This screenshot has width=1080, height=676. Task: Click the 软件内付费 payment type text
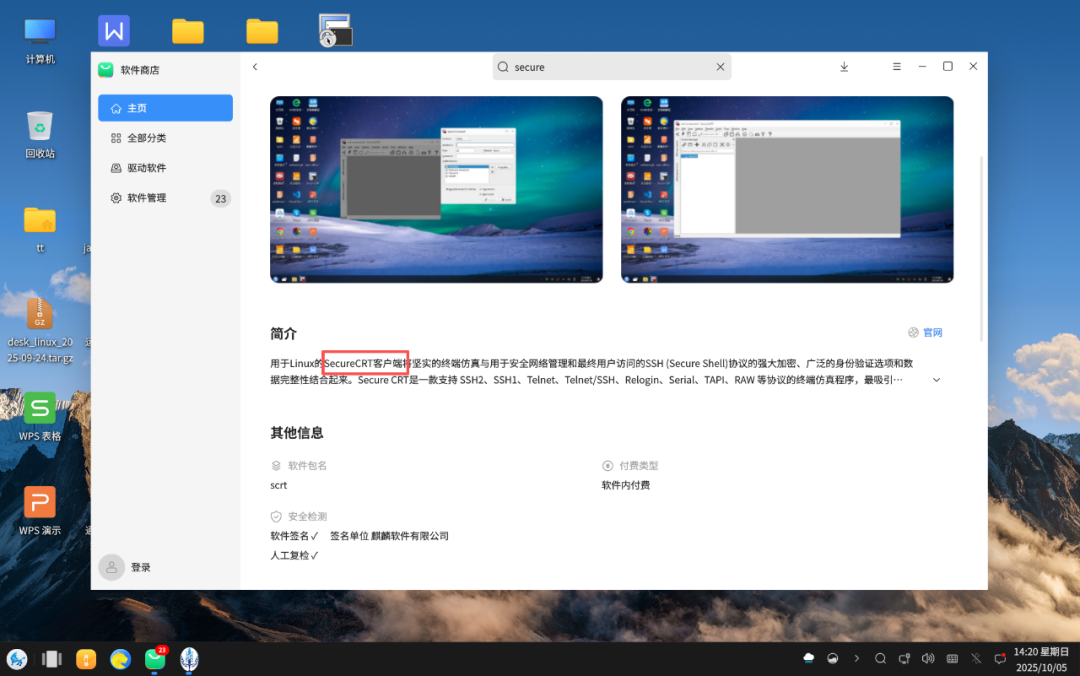(625, 485)
